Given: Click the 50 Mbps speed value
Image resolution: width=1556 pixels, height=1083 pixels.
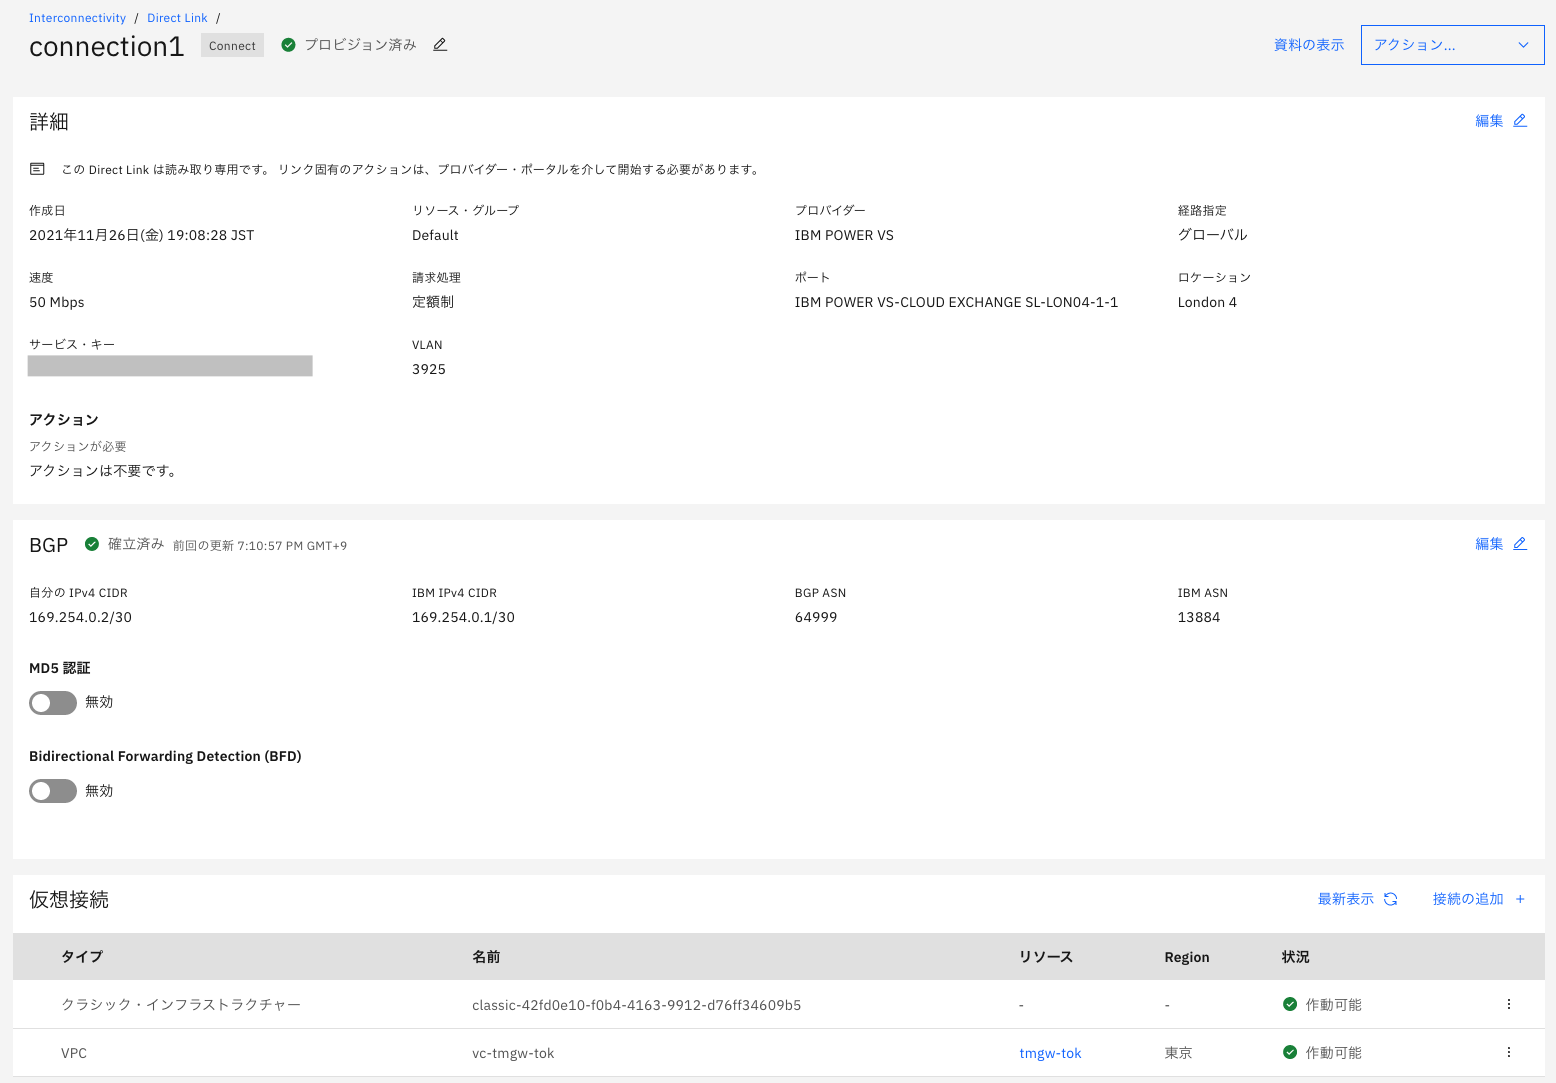Looking at the screenshot, I should click(x=57, y=302).
